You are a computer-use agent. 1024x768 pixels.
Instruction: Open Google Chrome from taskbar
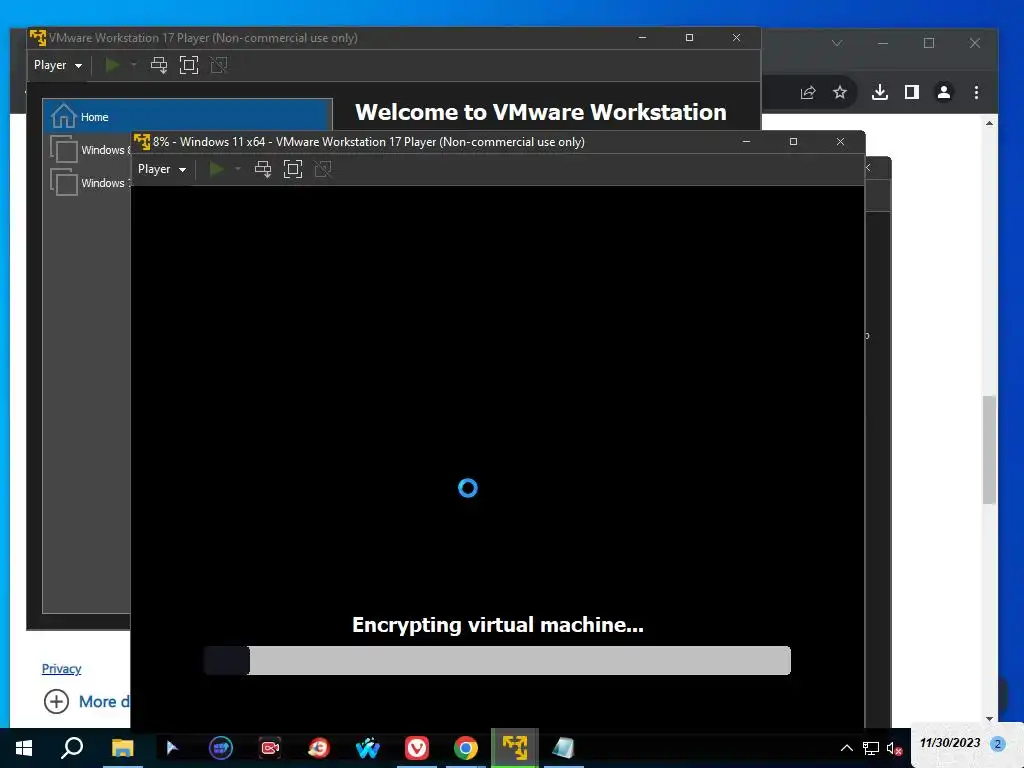466,748
